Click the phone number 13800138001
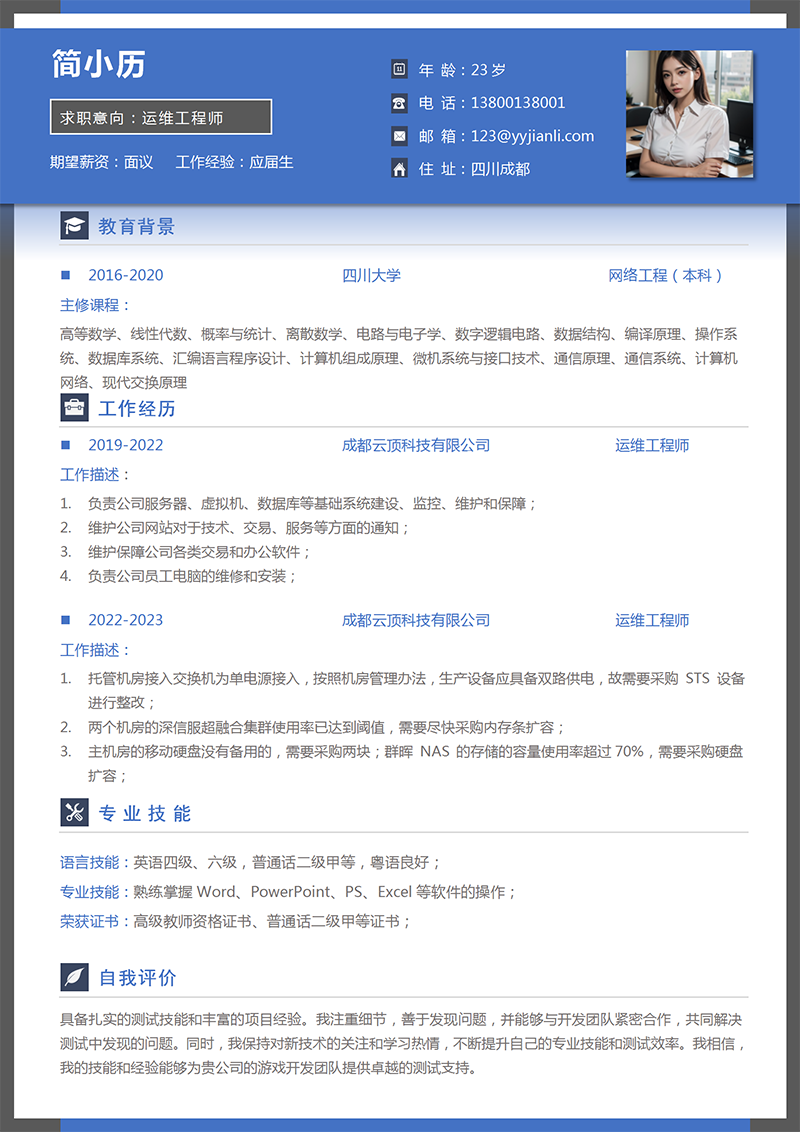 (x=517, y=102)
